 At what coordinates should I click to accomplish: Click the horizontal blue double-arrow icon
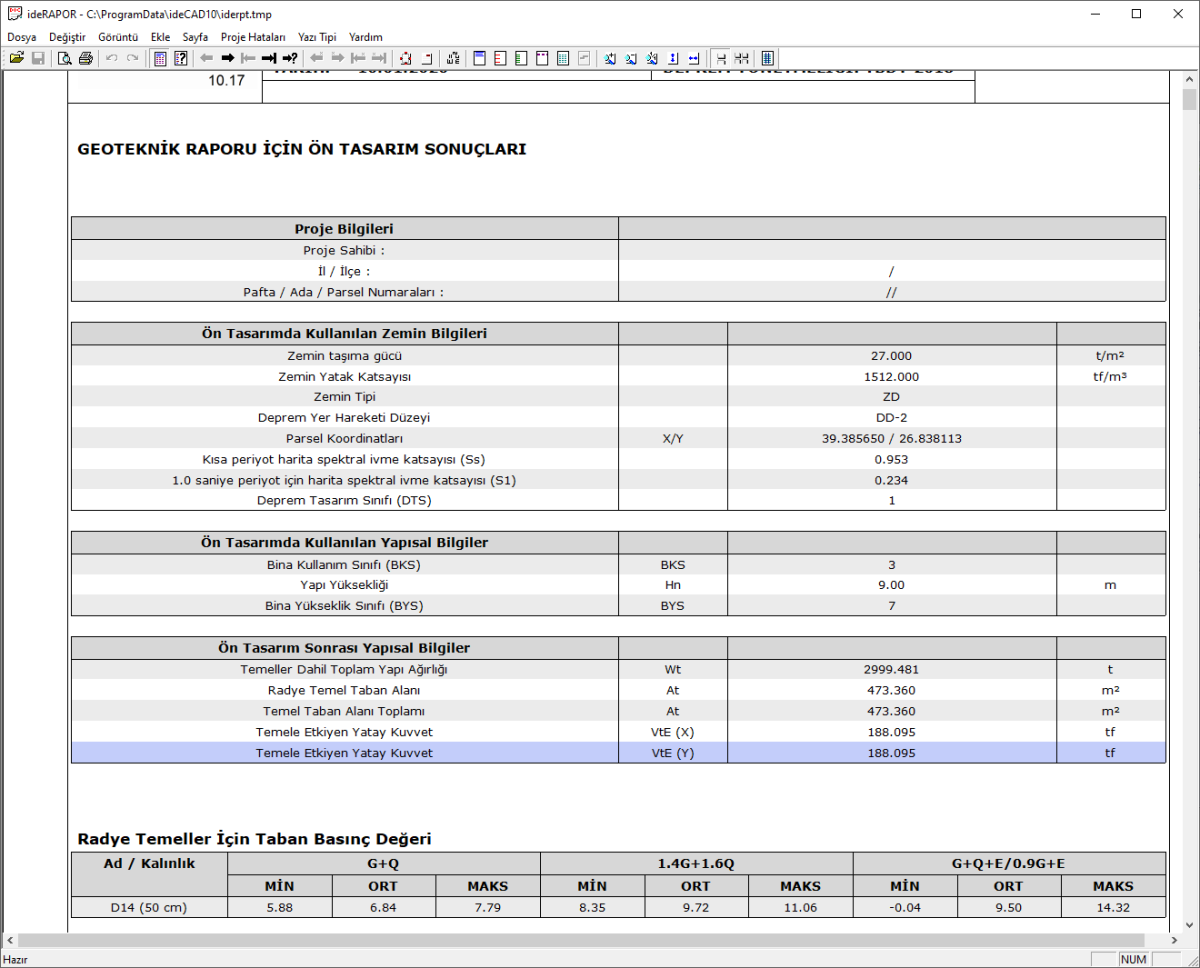[x=694, y=58]
